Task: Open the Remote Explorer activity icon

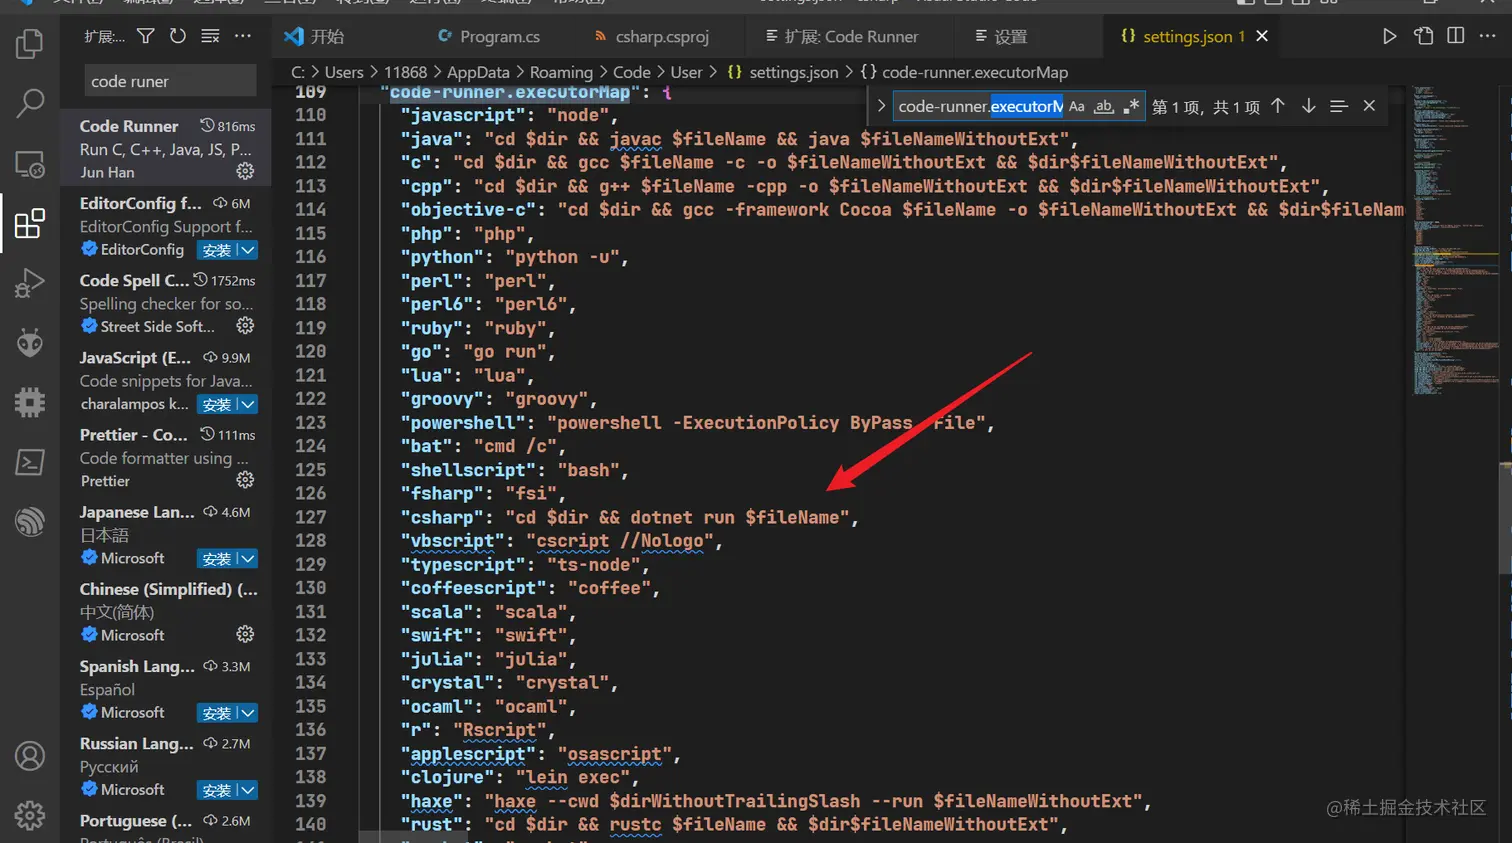Action: tap(29, 164)
